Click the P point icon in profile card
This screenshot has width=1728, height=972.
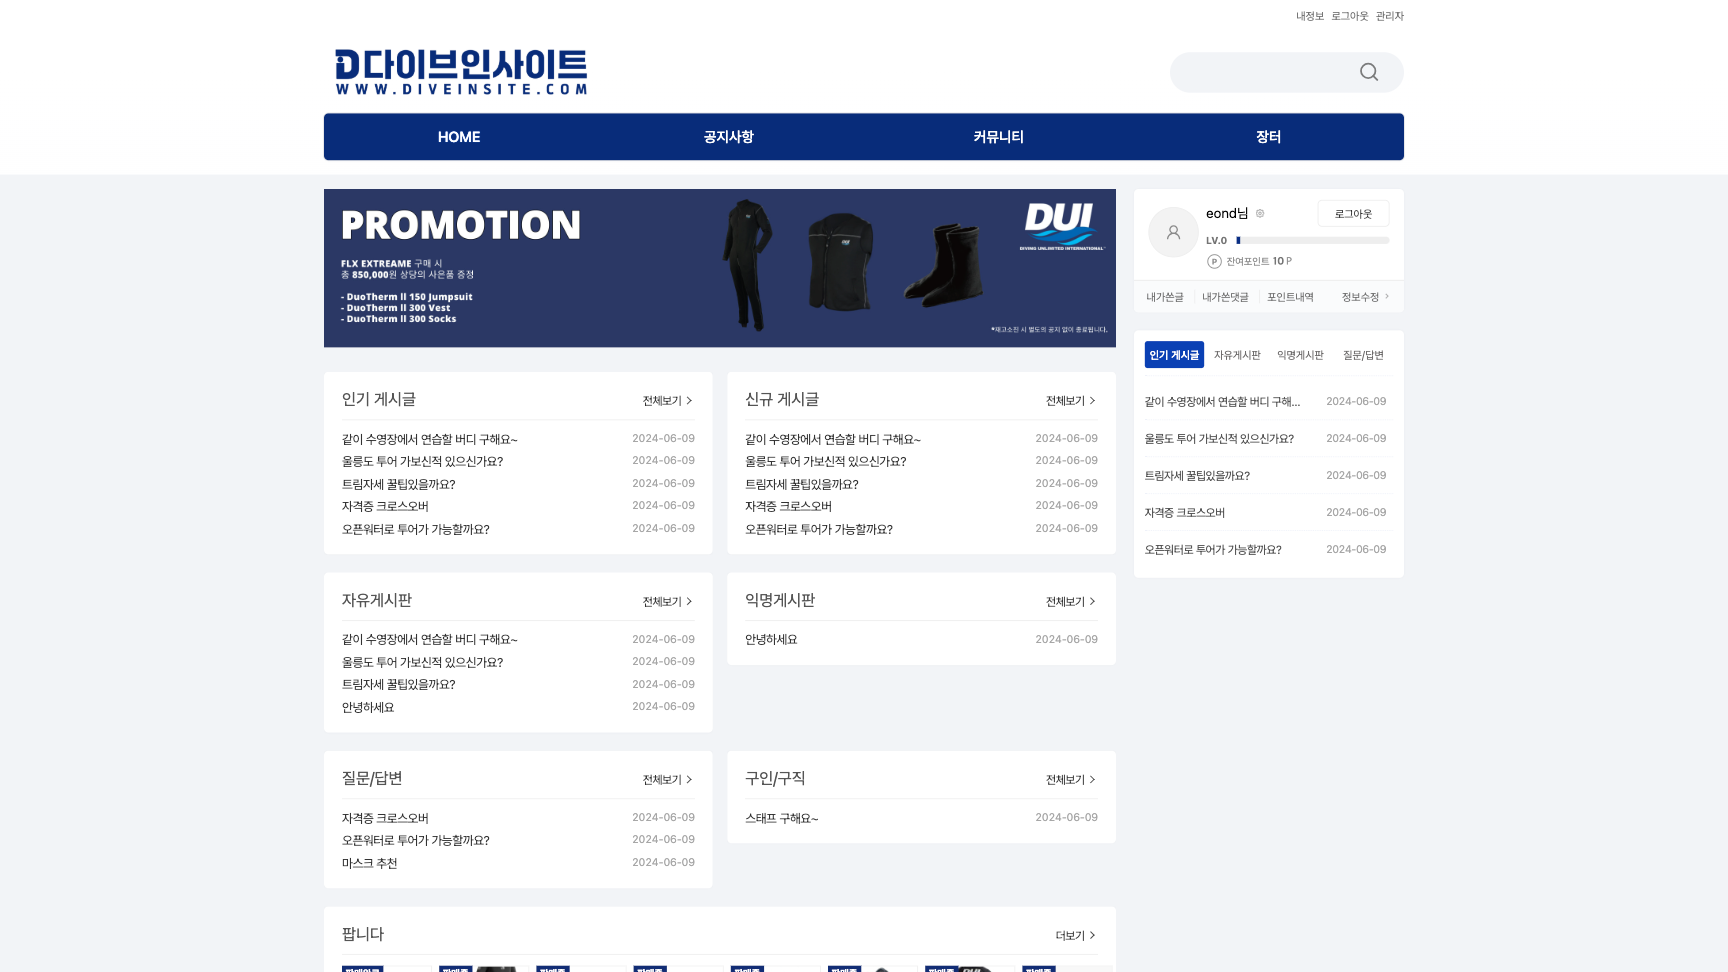click(1213, 261)
